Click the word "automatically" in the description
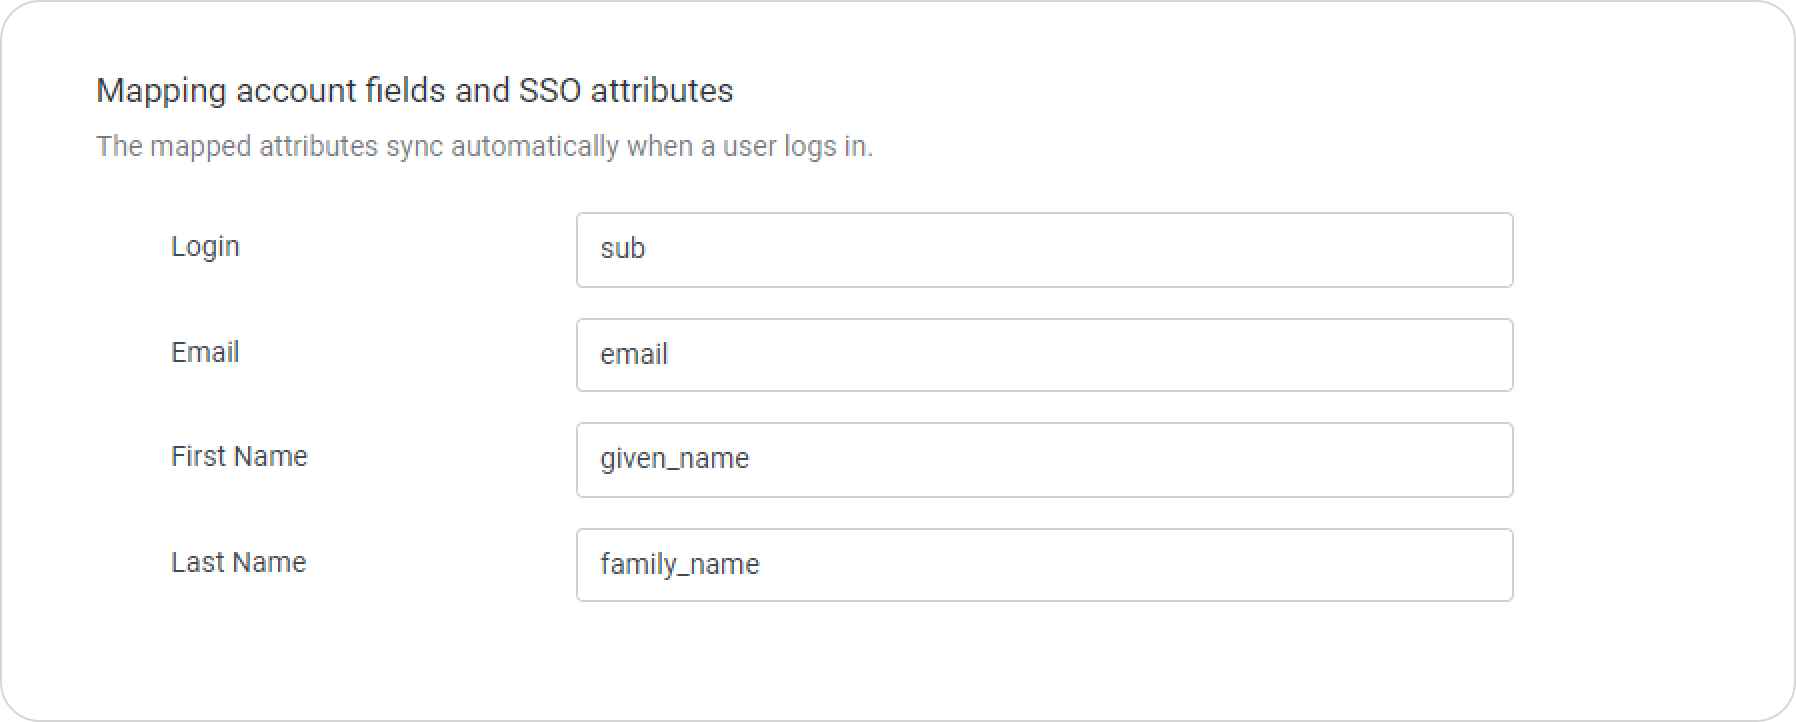 pos(535,147)
